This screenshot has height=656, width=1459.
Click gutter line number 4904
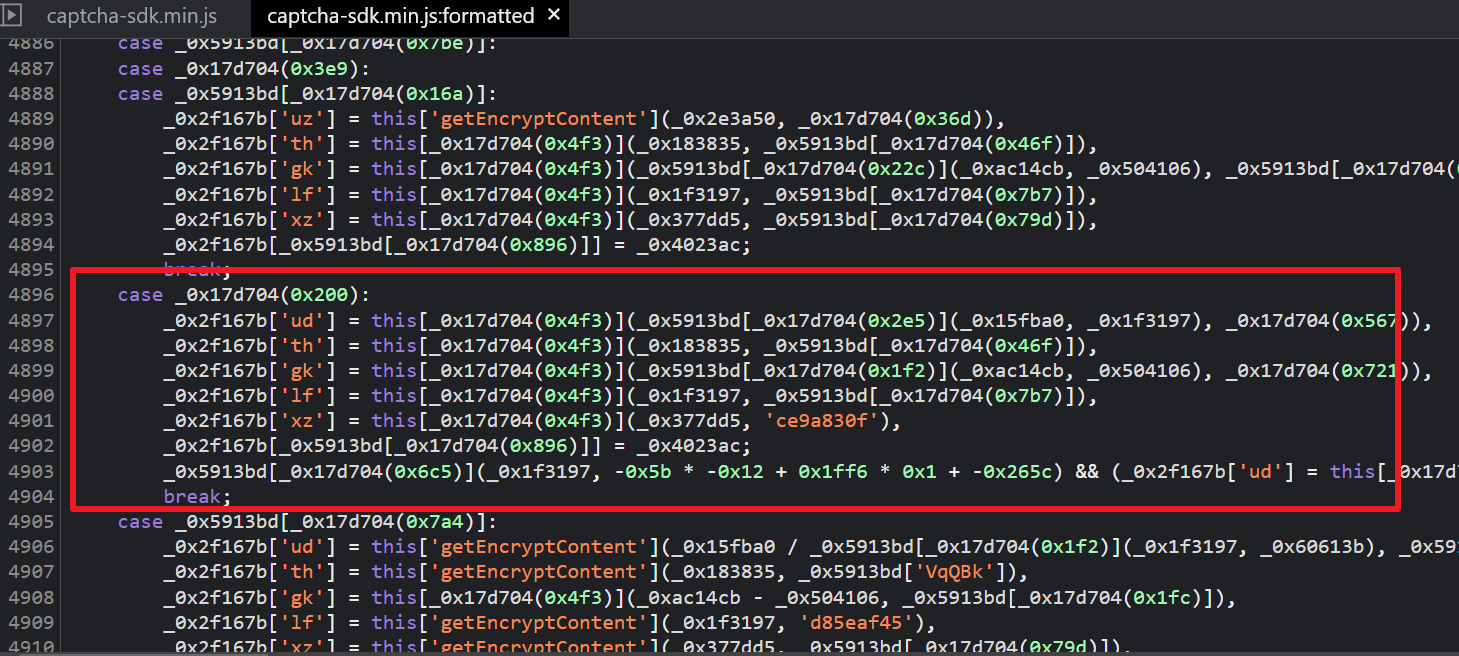pos(29,496)
